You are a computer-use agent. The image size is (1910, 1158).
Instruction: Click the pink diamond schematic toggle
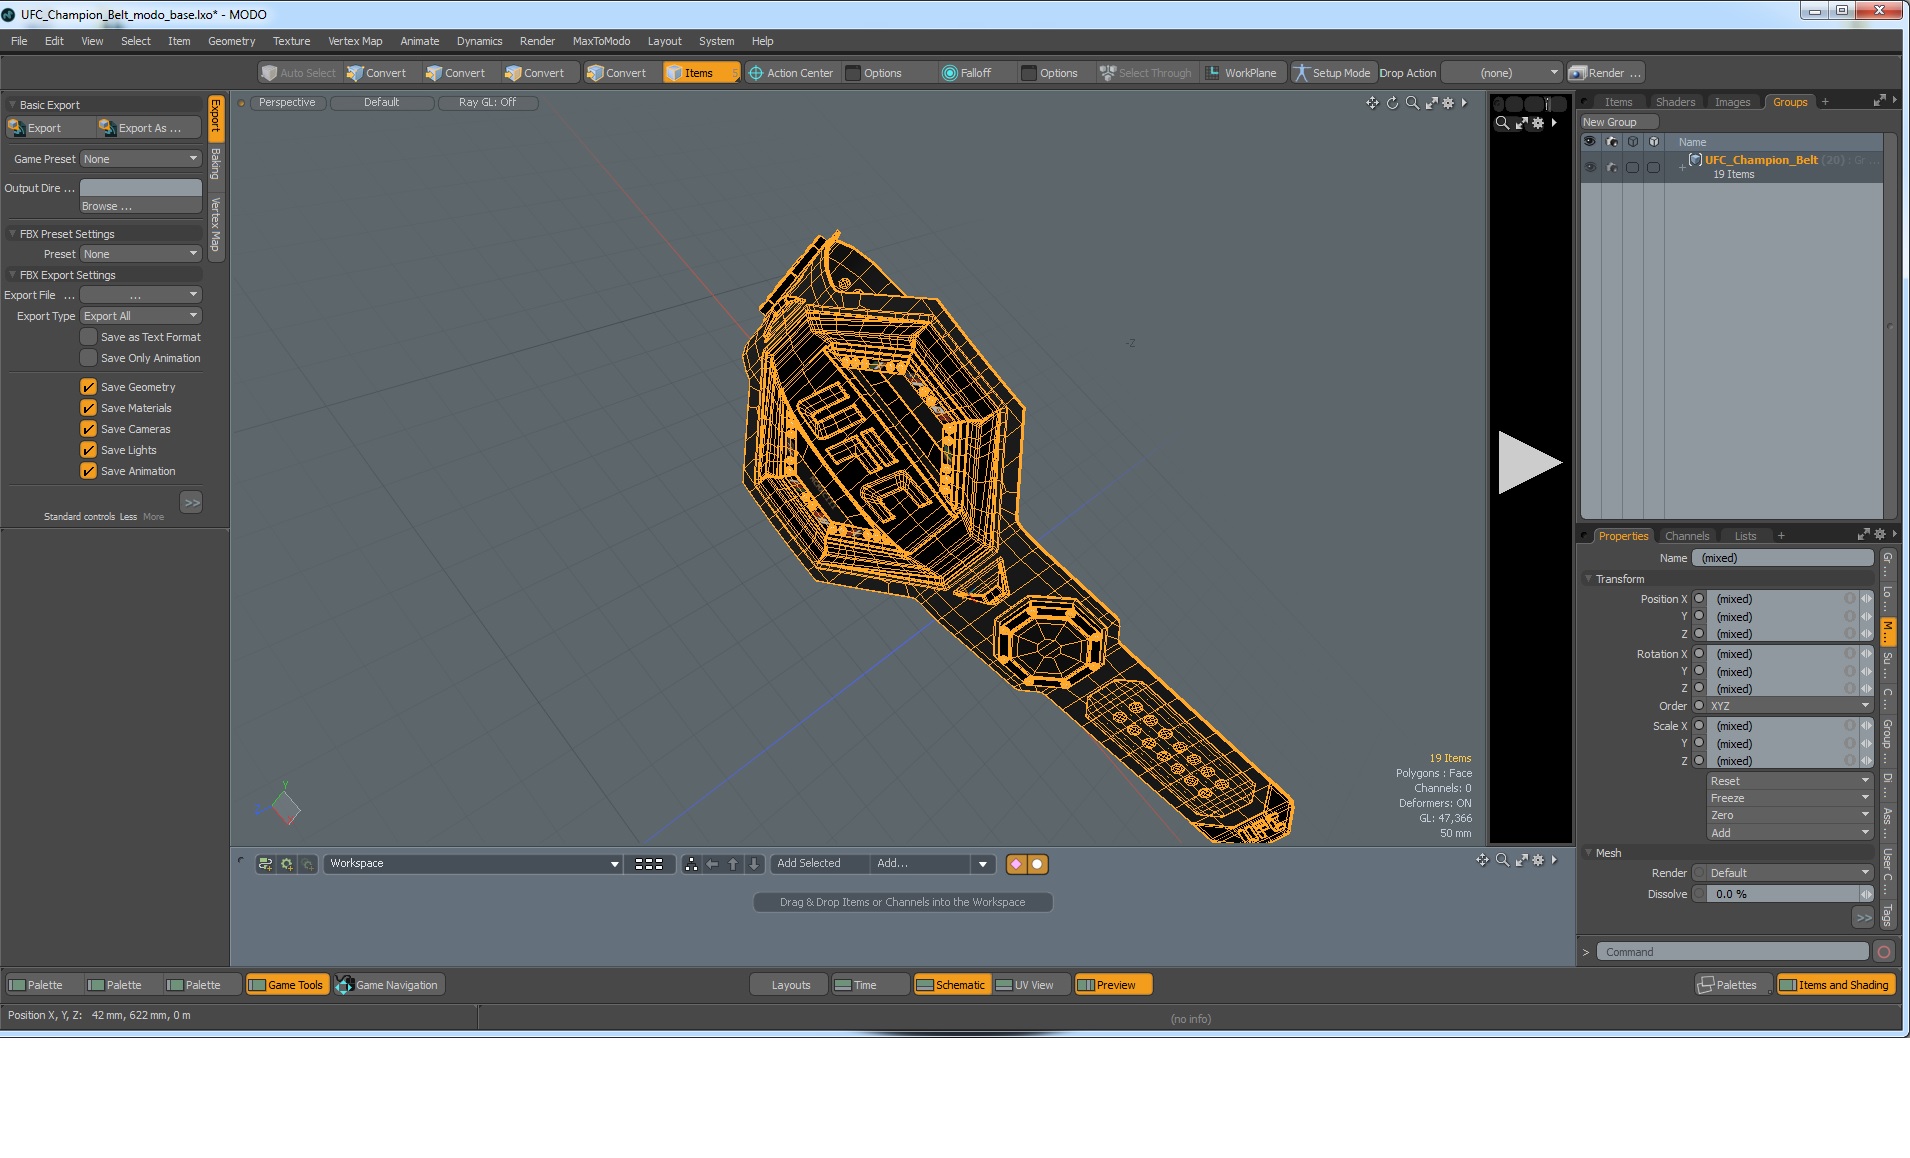click(1016, 864)
